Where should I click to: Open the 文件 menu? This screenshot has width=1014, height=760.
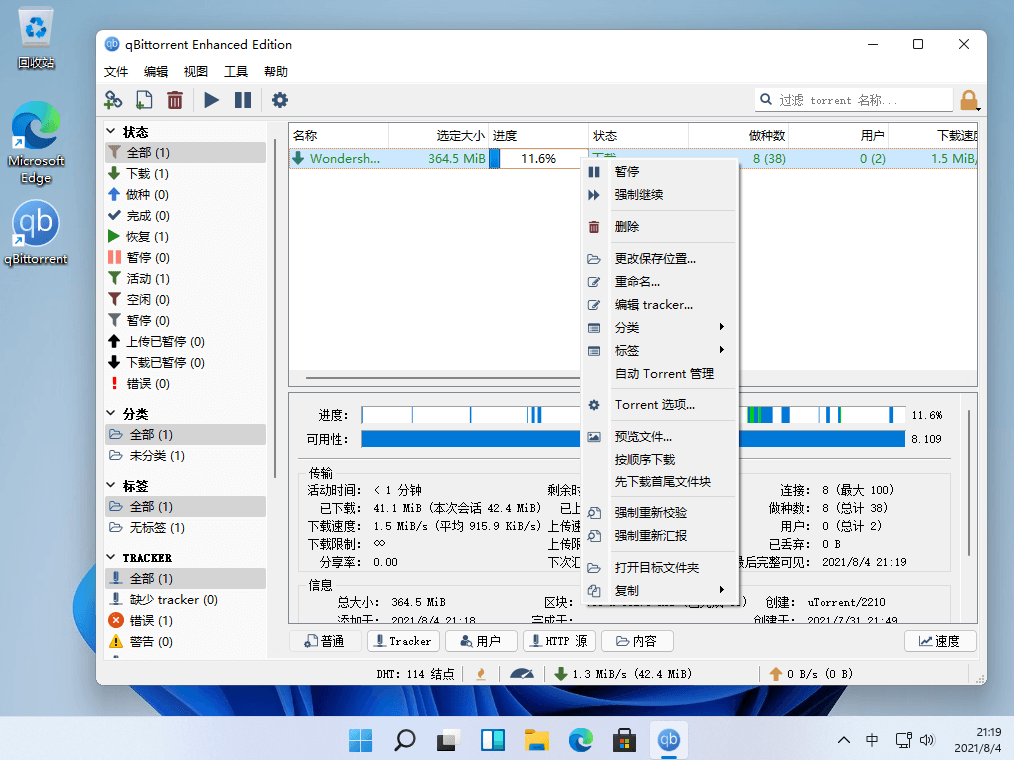[116, 72]
